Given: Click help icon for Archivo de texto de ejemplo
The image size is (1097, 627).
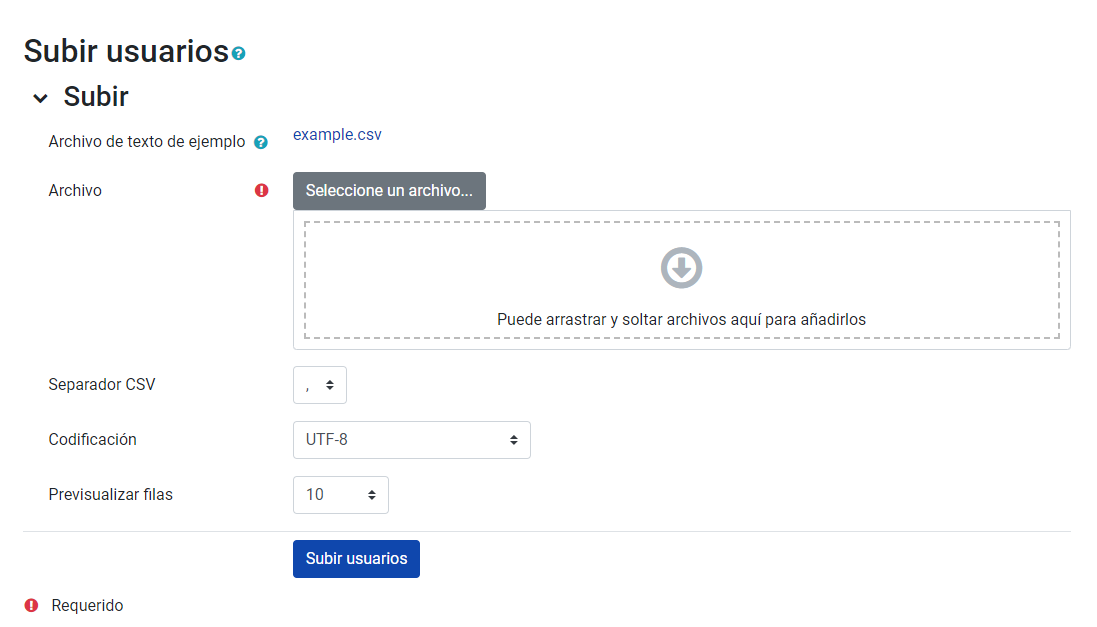Looking at the screenshot, I should [260, 142].
